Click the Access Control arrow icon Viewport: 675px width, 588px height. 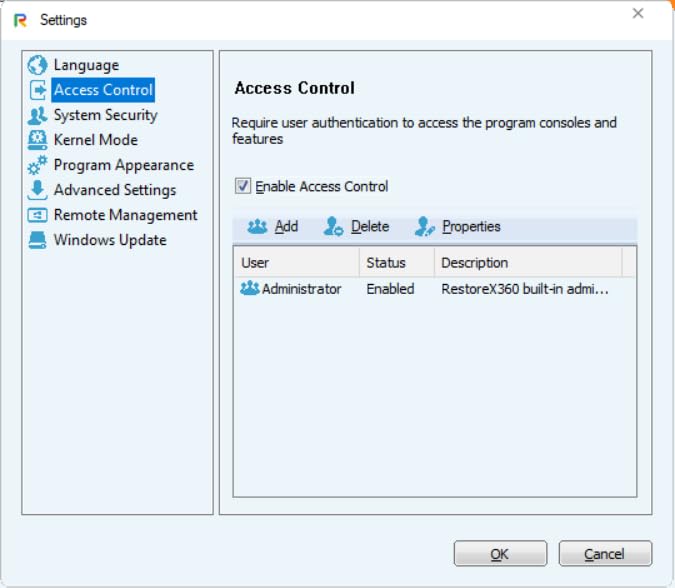coord(37,90)
